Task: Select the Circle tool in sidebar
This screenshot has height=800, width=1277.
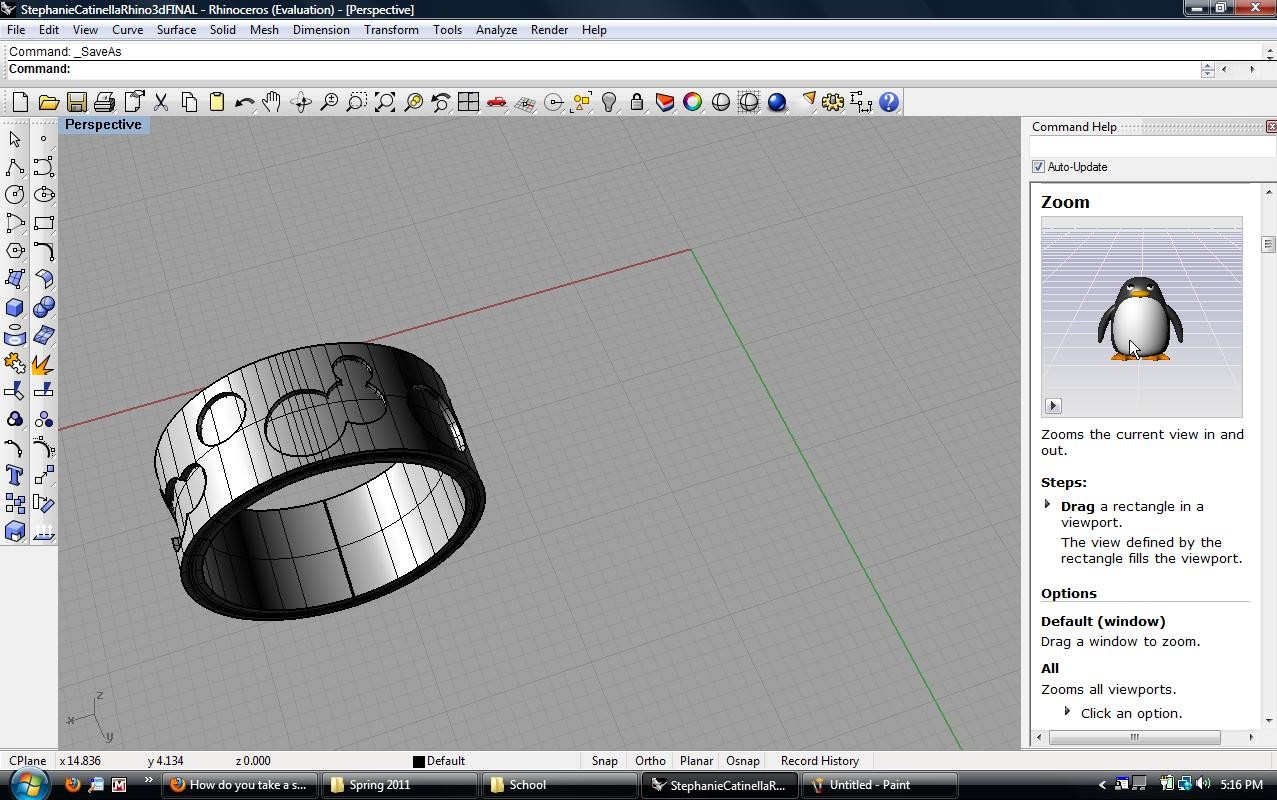Action: pos(15,195)
